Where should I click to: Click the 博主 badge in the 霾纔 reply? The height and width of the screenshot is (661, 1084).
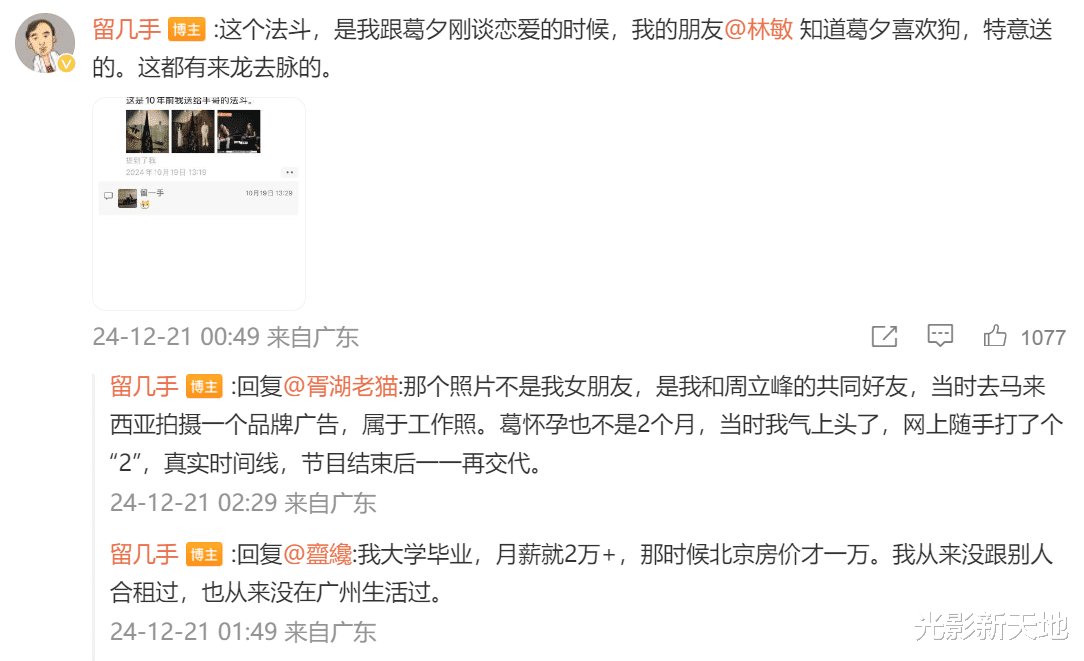click(x=204, y=555)
